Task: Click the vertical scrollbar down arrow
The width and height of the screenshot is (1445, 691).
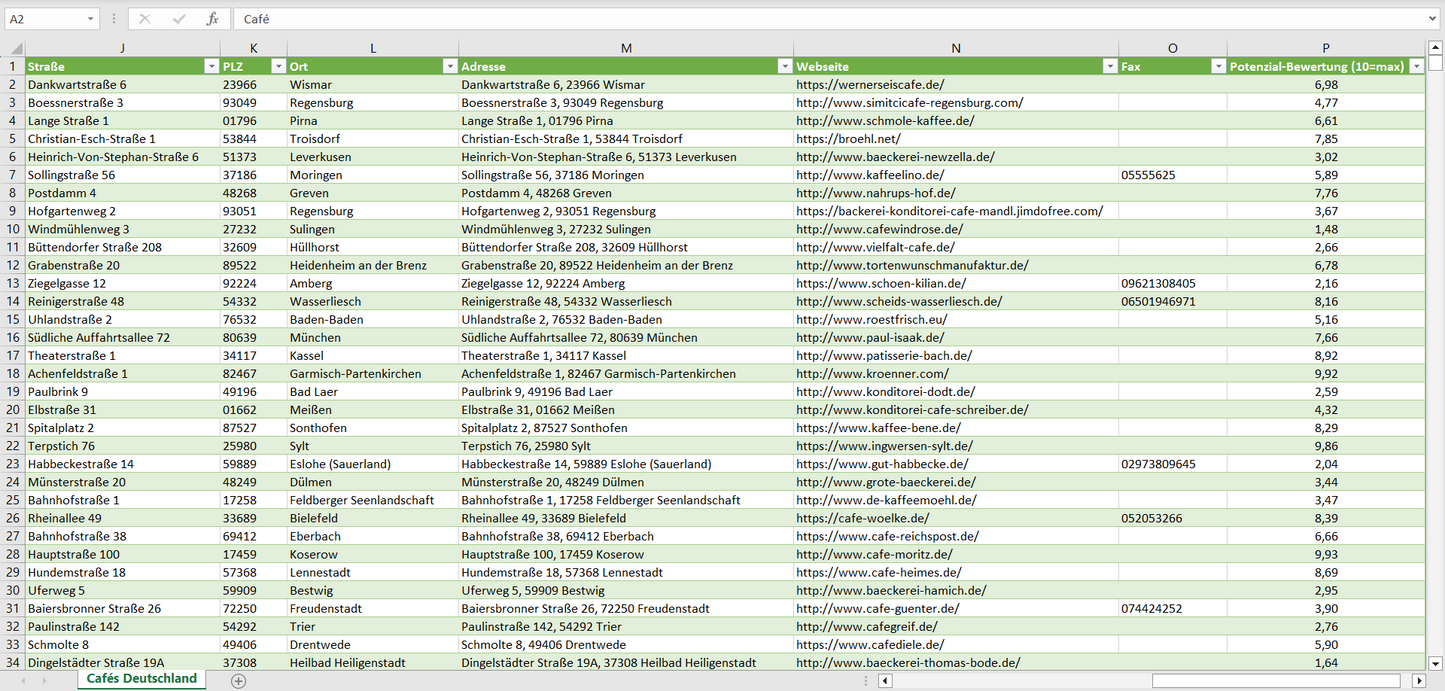Action: pyautogui.click(x=1436, y=662)
